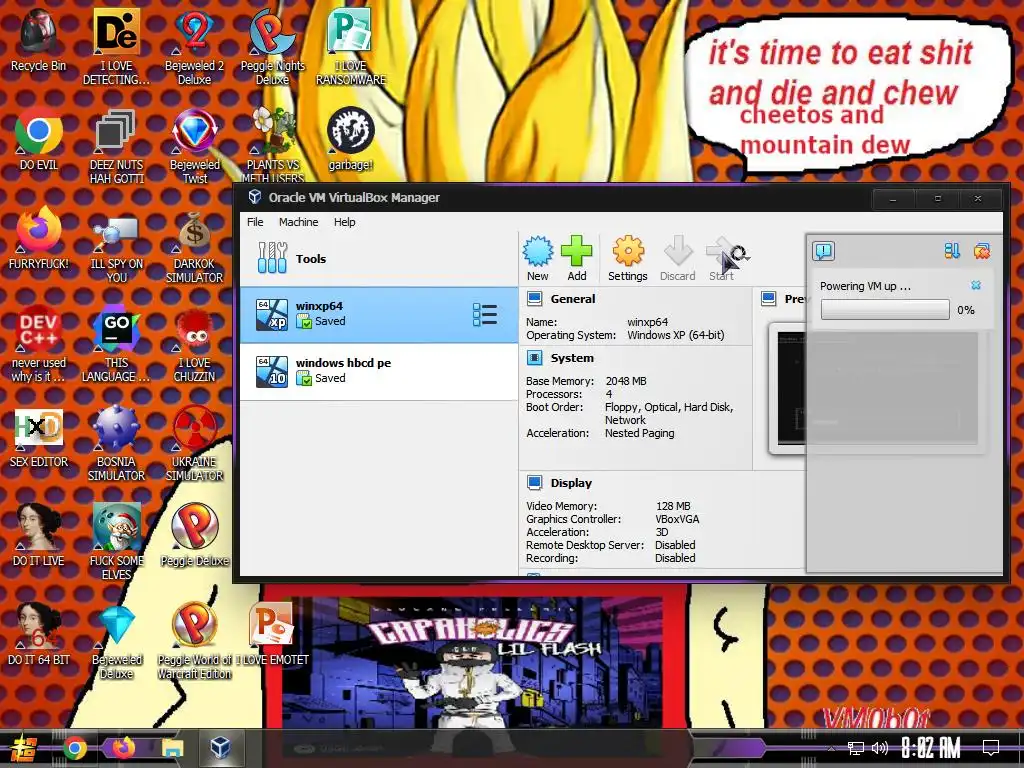Open the winxp64 machine list menu icon
Image resolution: width=1024 pixels, height=768 pixels.
(485, 315)
